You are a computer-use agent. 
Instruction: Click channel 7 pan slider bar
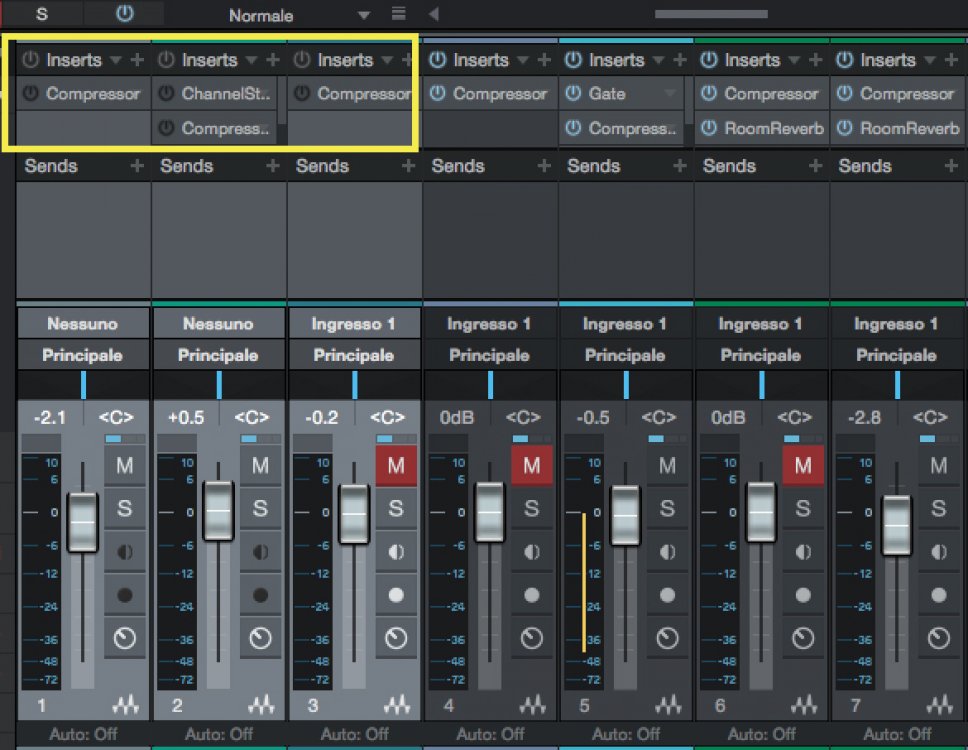896,385
